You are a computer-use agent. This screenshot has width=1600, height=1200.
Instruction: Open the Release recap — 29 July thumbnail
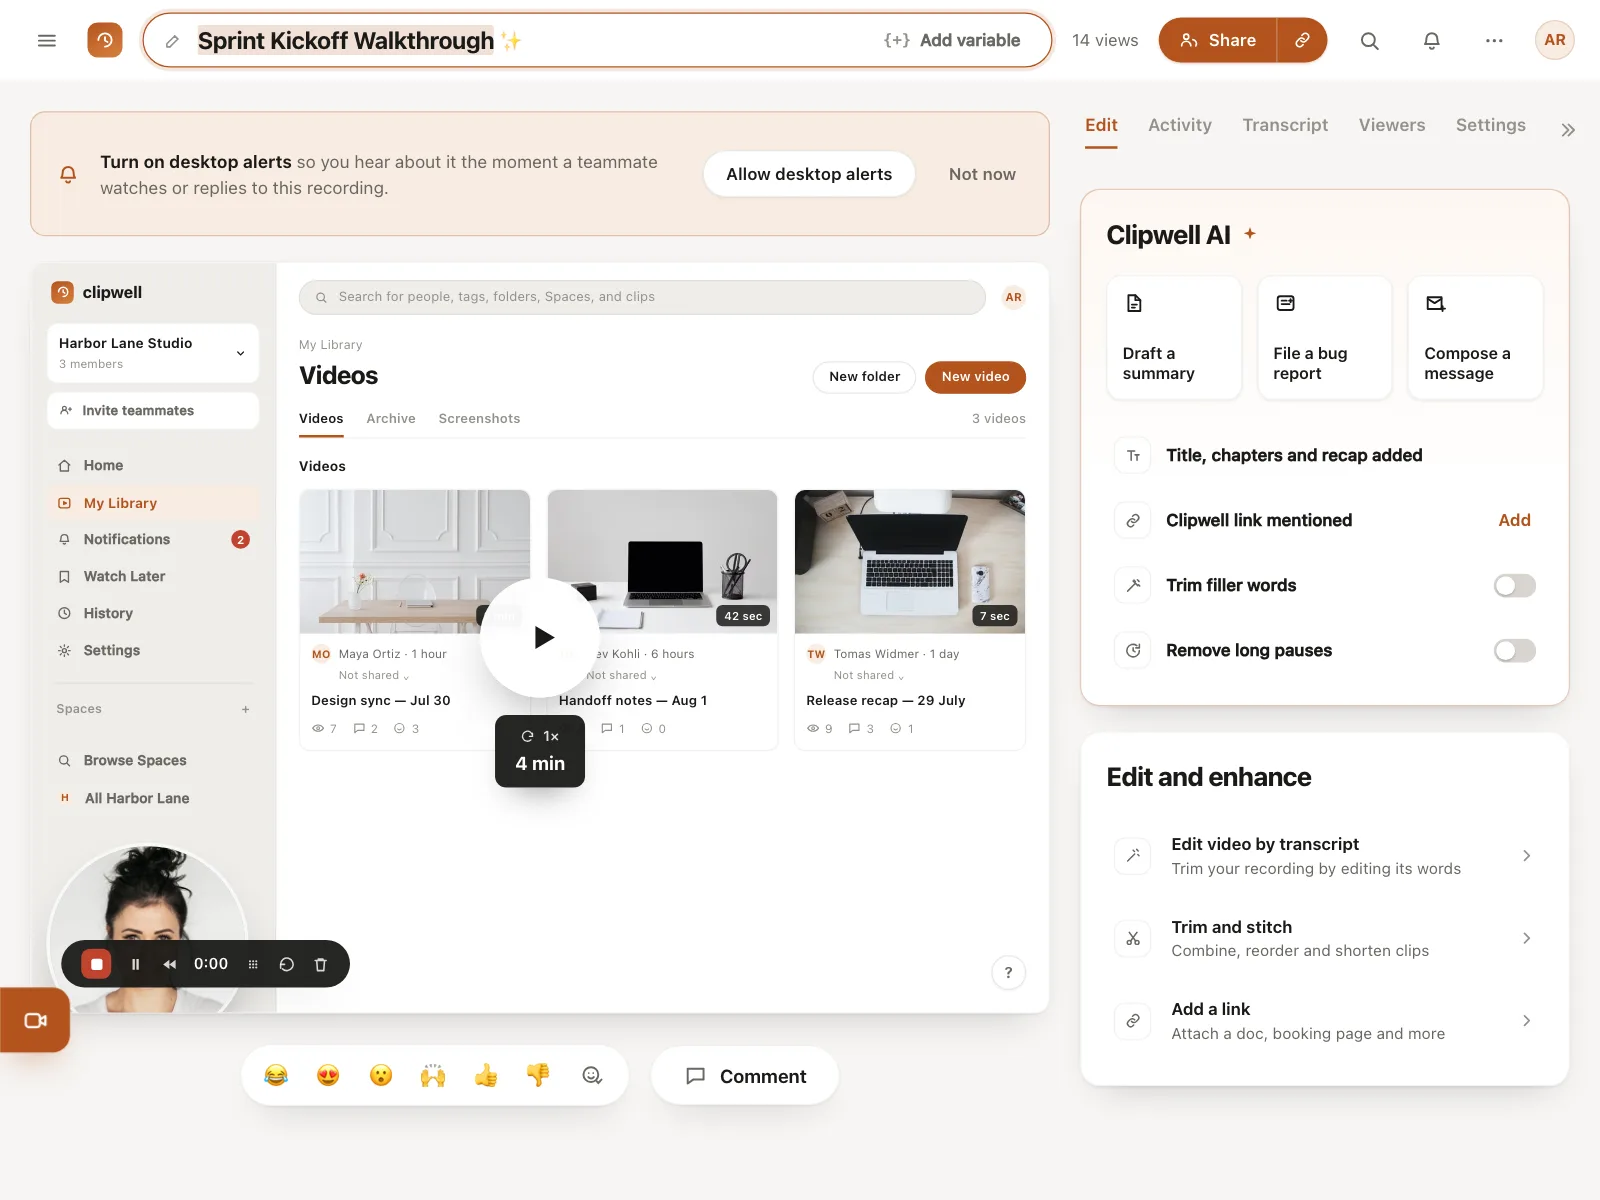point(910,561)
